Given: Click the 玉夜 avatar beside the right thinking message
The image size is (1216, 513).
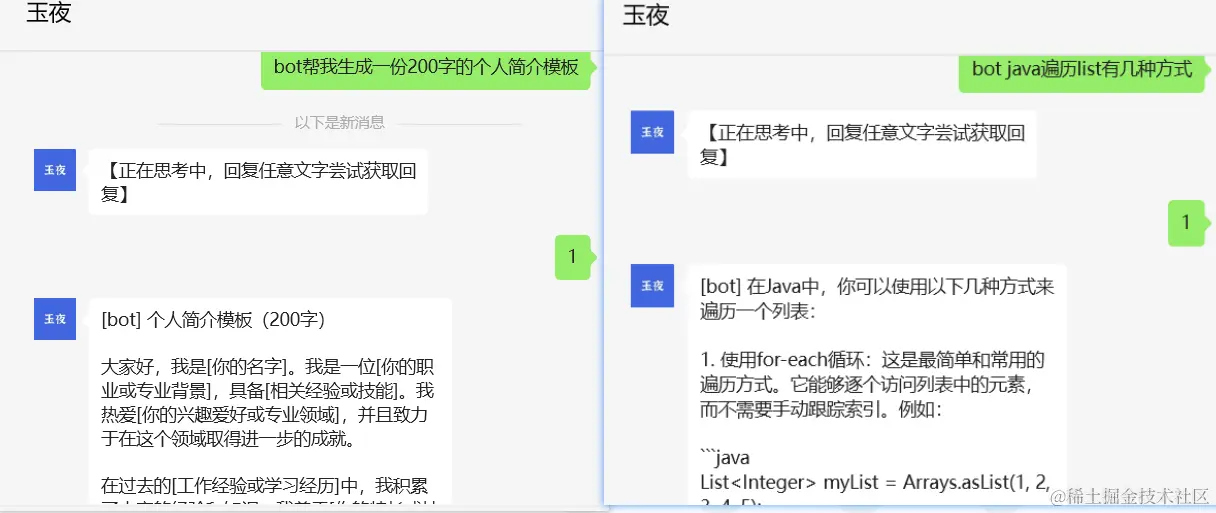Looking at the screenshot, I should pos(652,132).
